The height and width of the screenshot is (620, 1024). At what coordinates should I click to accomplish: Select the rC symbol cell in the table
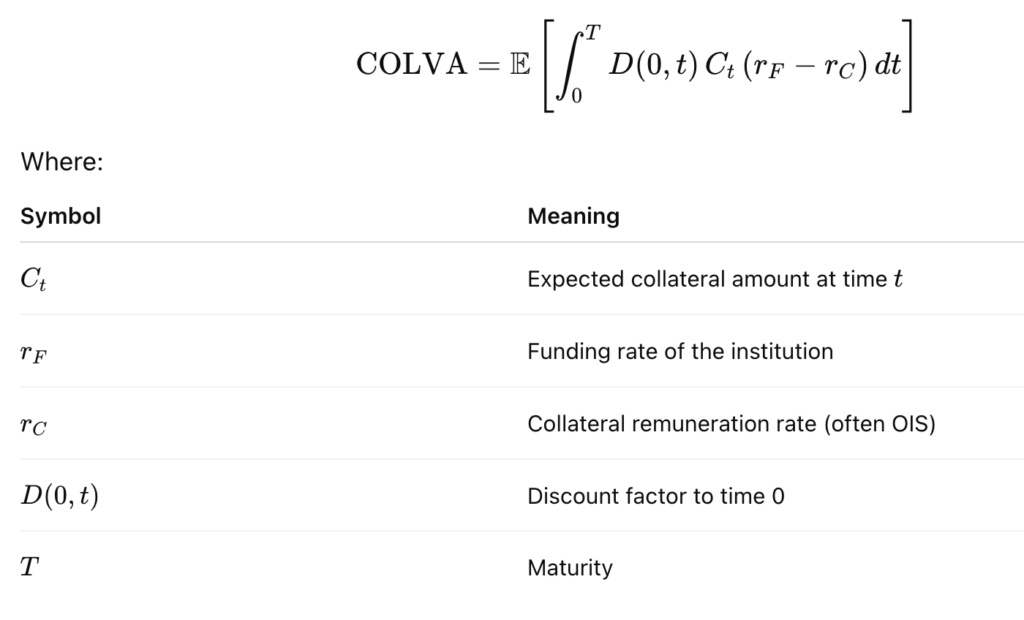click(x=35, y=424)
